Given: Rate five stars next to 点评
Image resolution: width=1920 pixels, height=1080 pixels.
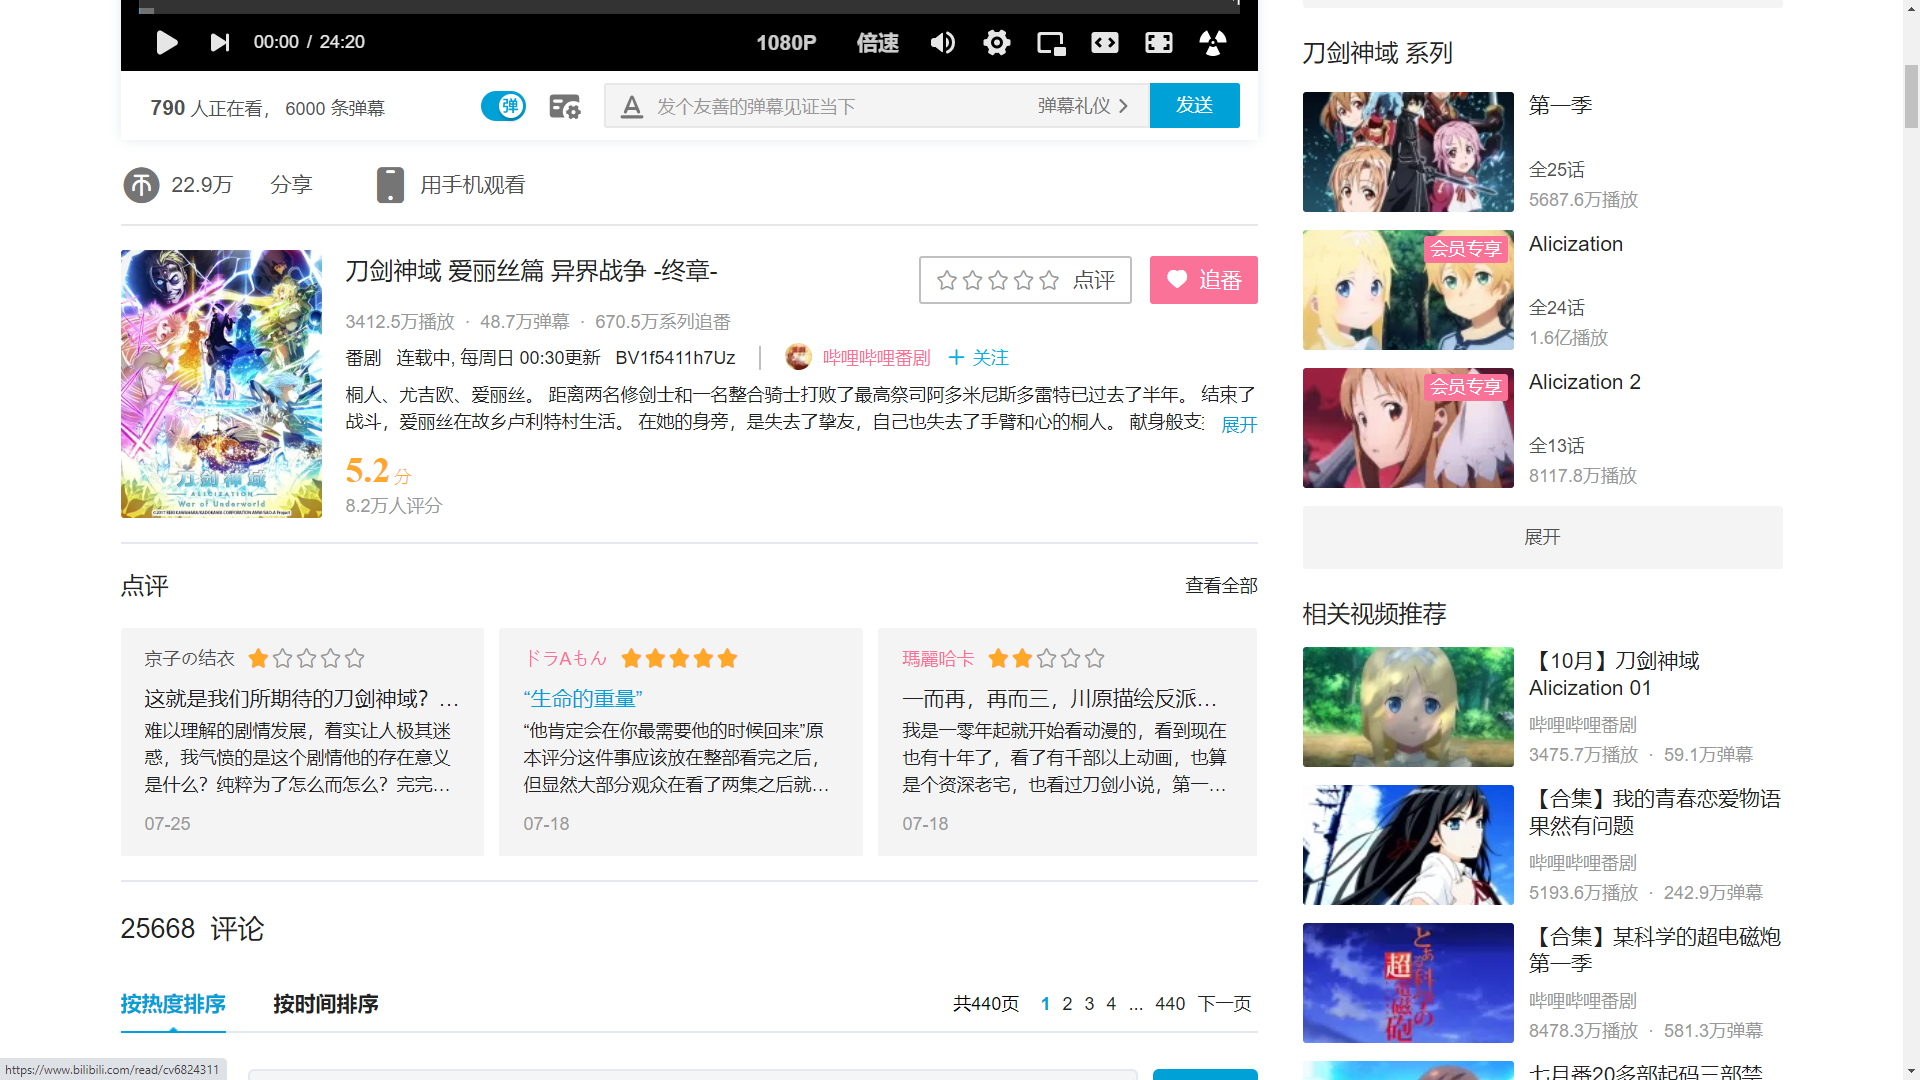Looking at the screenshot, I should (x=1049, y=280).
